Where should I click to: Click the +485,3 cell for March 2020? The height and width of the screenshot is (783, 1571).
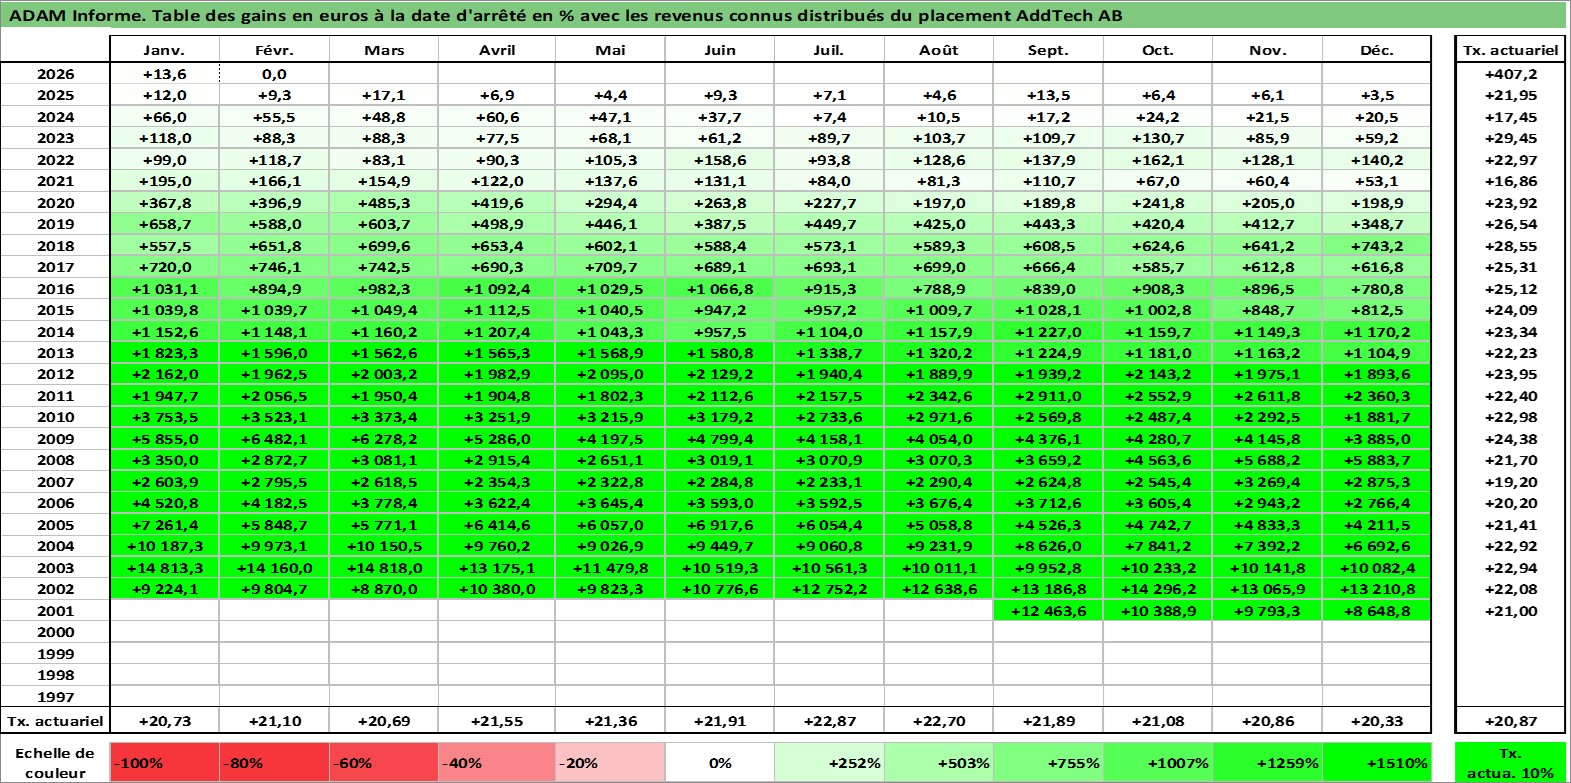(x=384, y=203)
